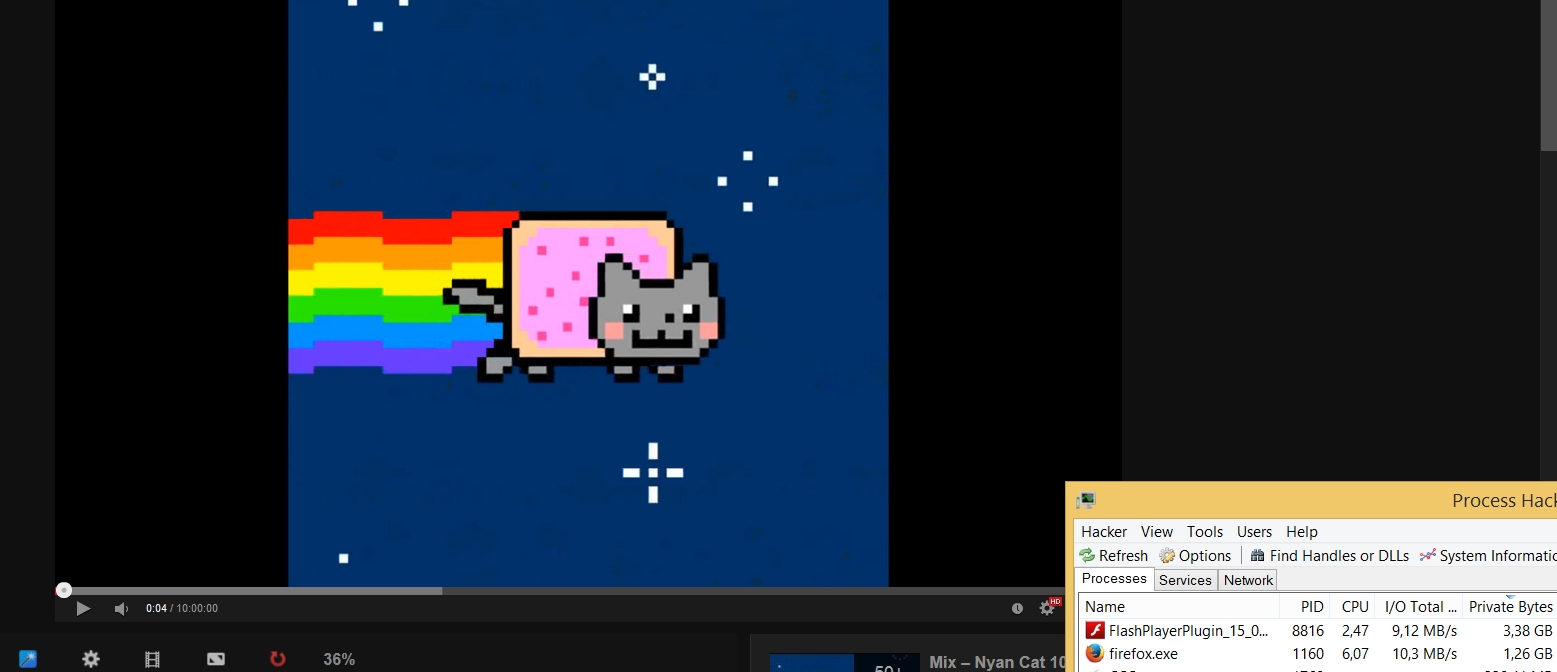1557x672 pixels.
Task: Click the 6,07 CPU value
Action: point(1355,653)
